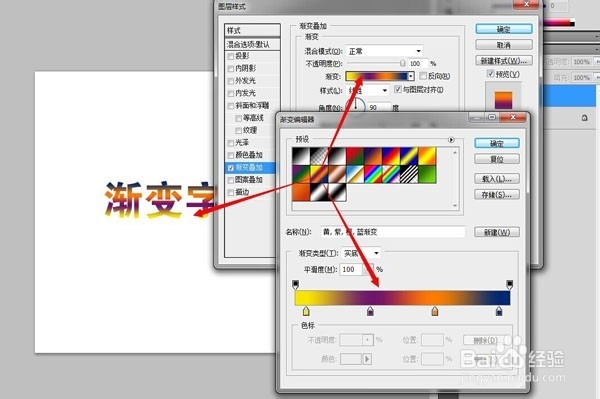Select the violet, green, orange gradient preset
600x399 pixels.
[300, 174]
